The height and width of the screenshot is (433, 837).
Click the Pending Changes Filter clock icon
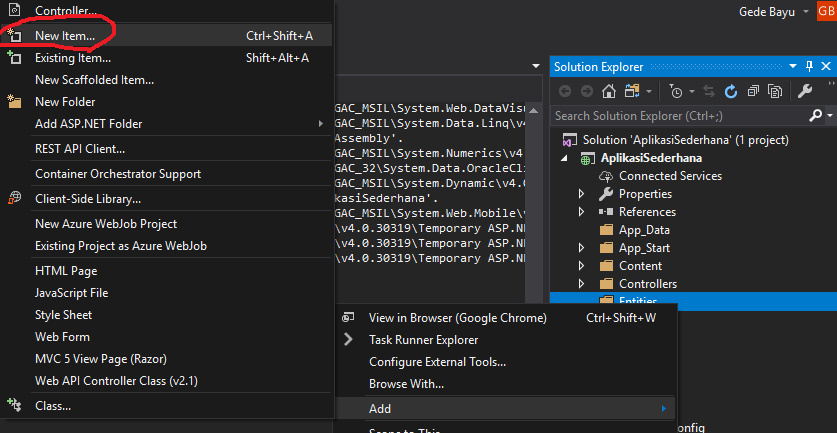(677, 91)
